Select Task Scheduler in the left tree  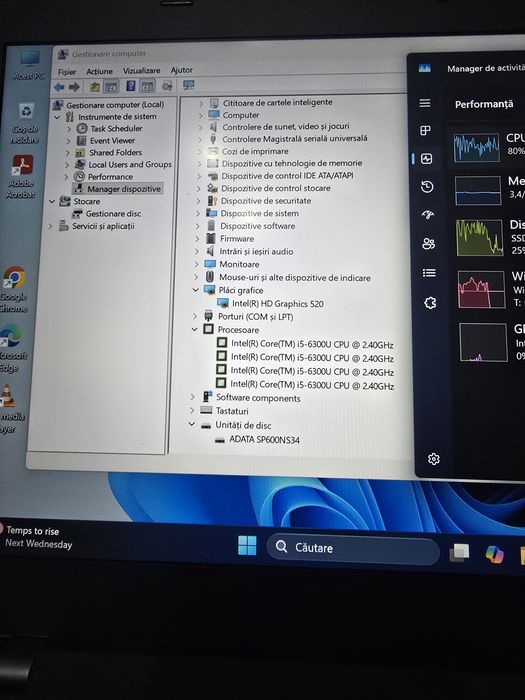pyautogui.click(x=116, y=129)
